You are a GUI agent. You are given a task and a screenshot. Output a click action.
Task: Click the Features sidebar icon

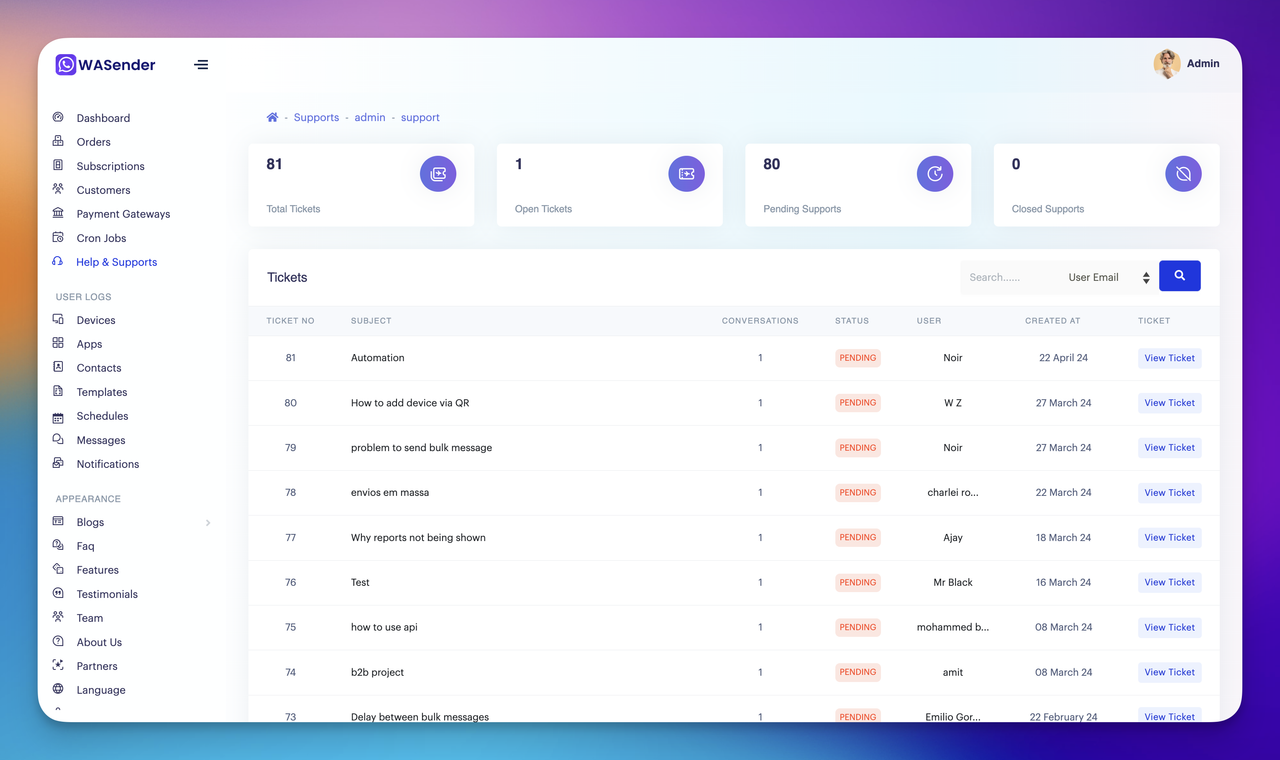[x=58, y=569]
